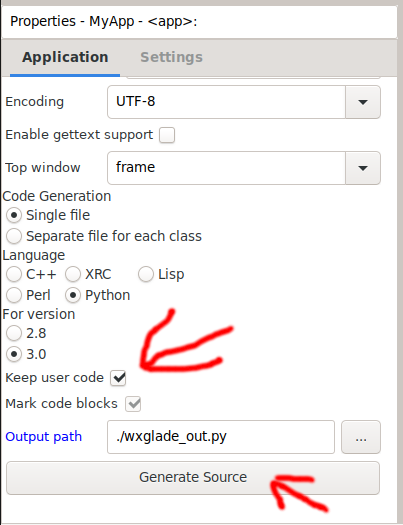Click the Mark code blocks checkbox
Image resolution: width=403 pixels, height=525 pixels.
pos(133,404)
